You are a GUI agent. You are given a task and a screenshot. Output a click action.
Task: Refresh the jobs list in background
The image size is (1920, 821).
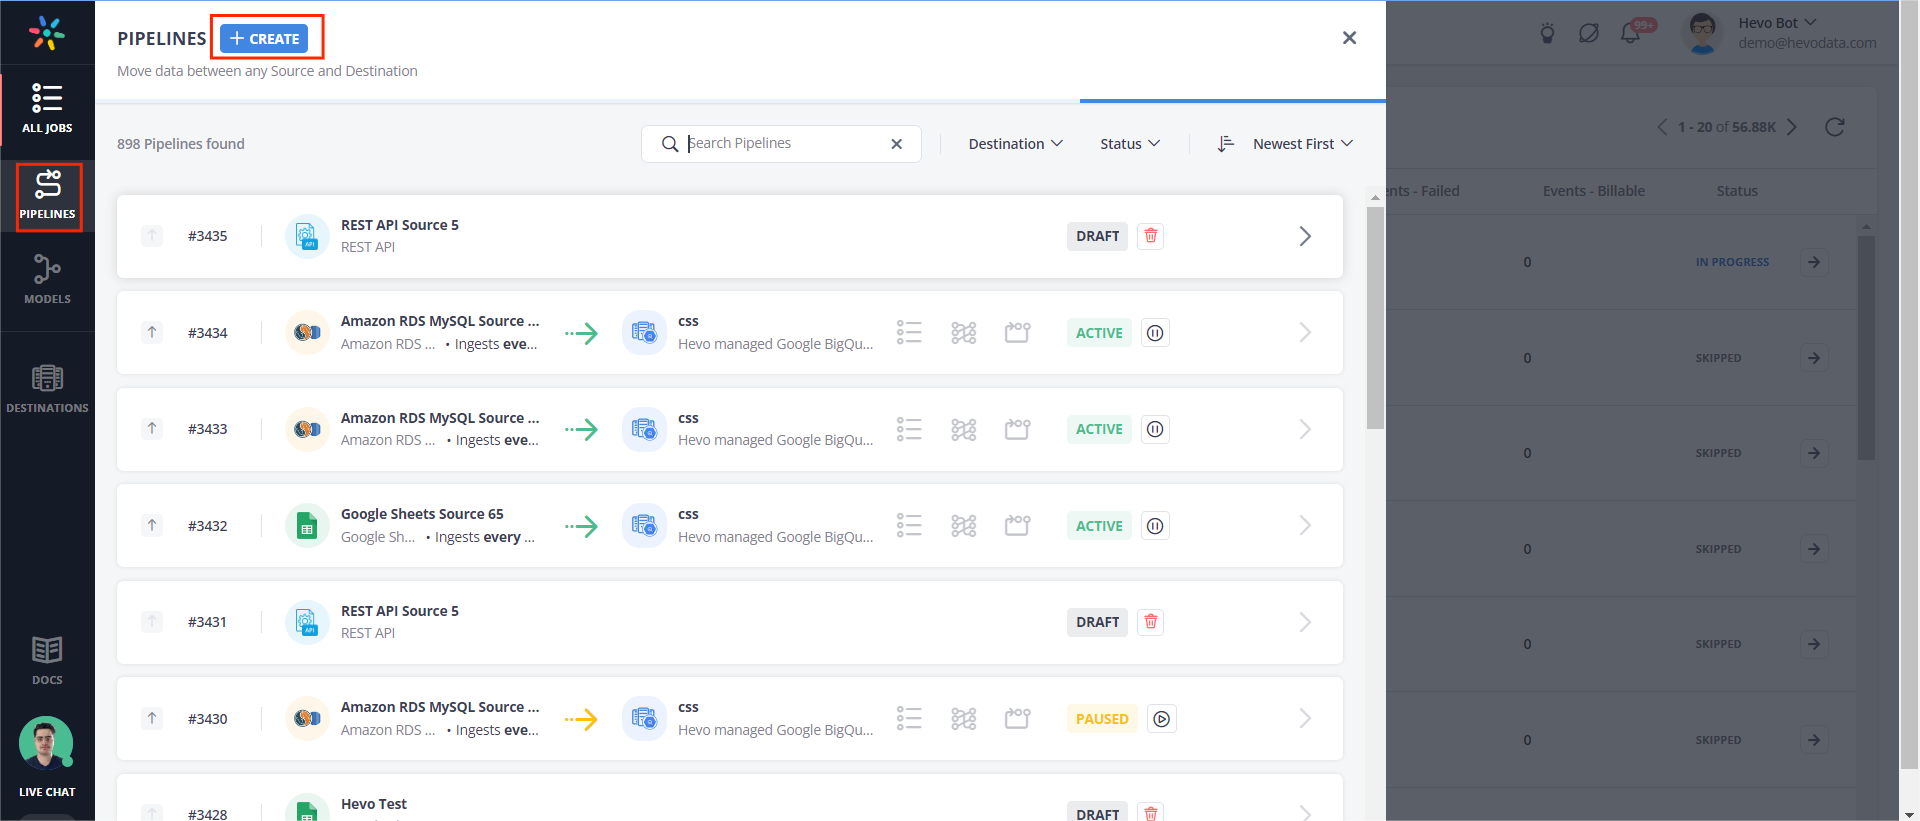coord(1834,127)
